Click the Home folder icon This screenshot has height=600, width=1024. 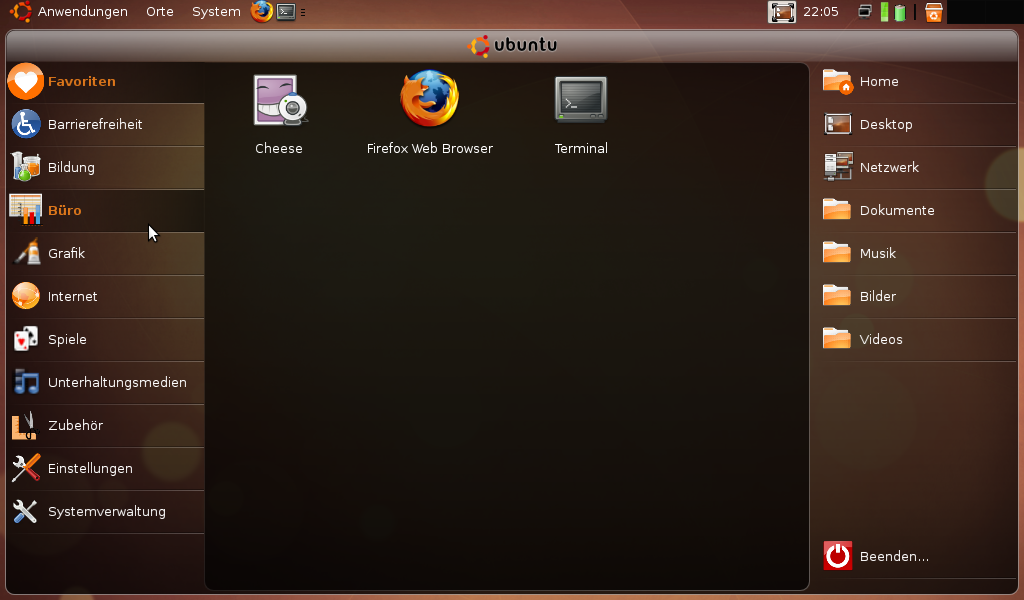pos(838,82)
